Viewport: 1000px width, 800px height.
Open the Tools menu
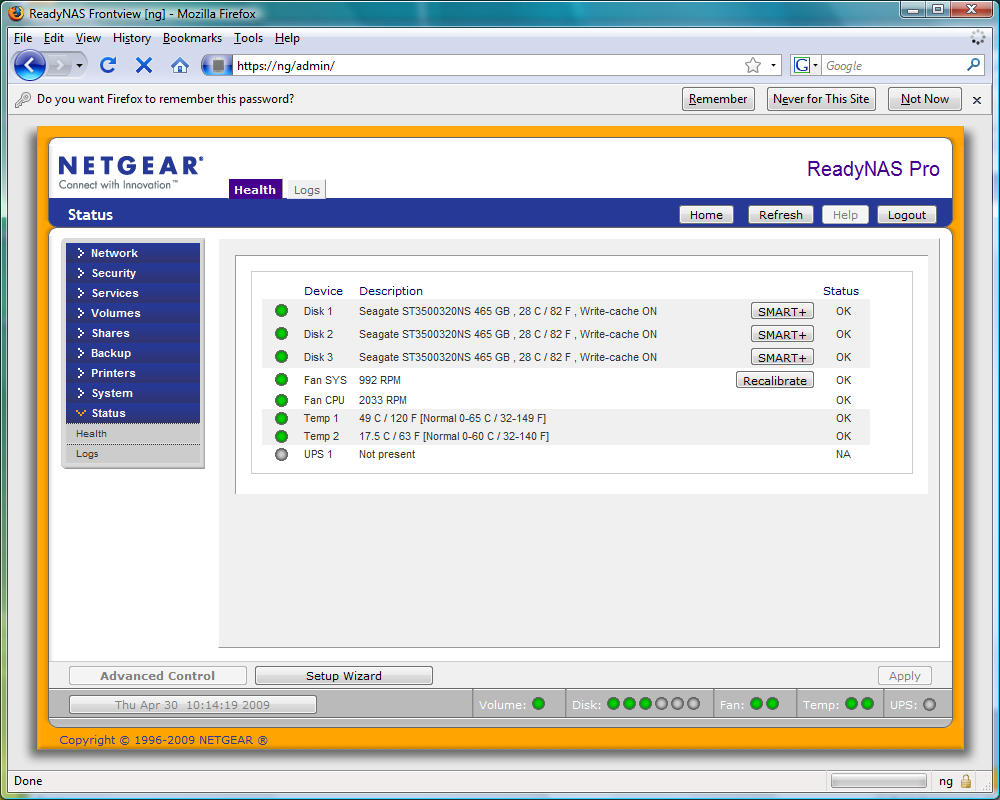(248, 38)
